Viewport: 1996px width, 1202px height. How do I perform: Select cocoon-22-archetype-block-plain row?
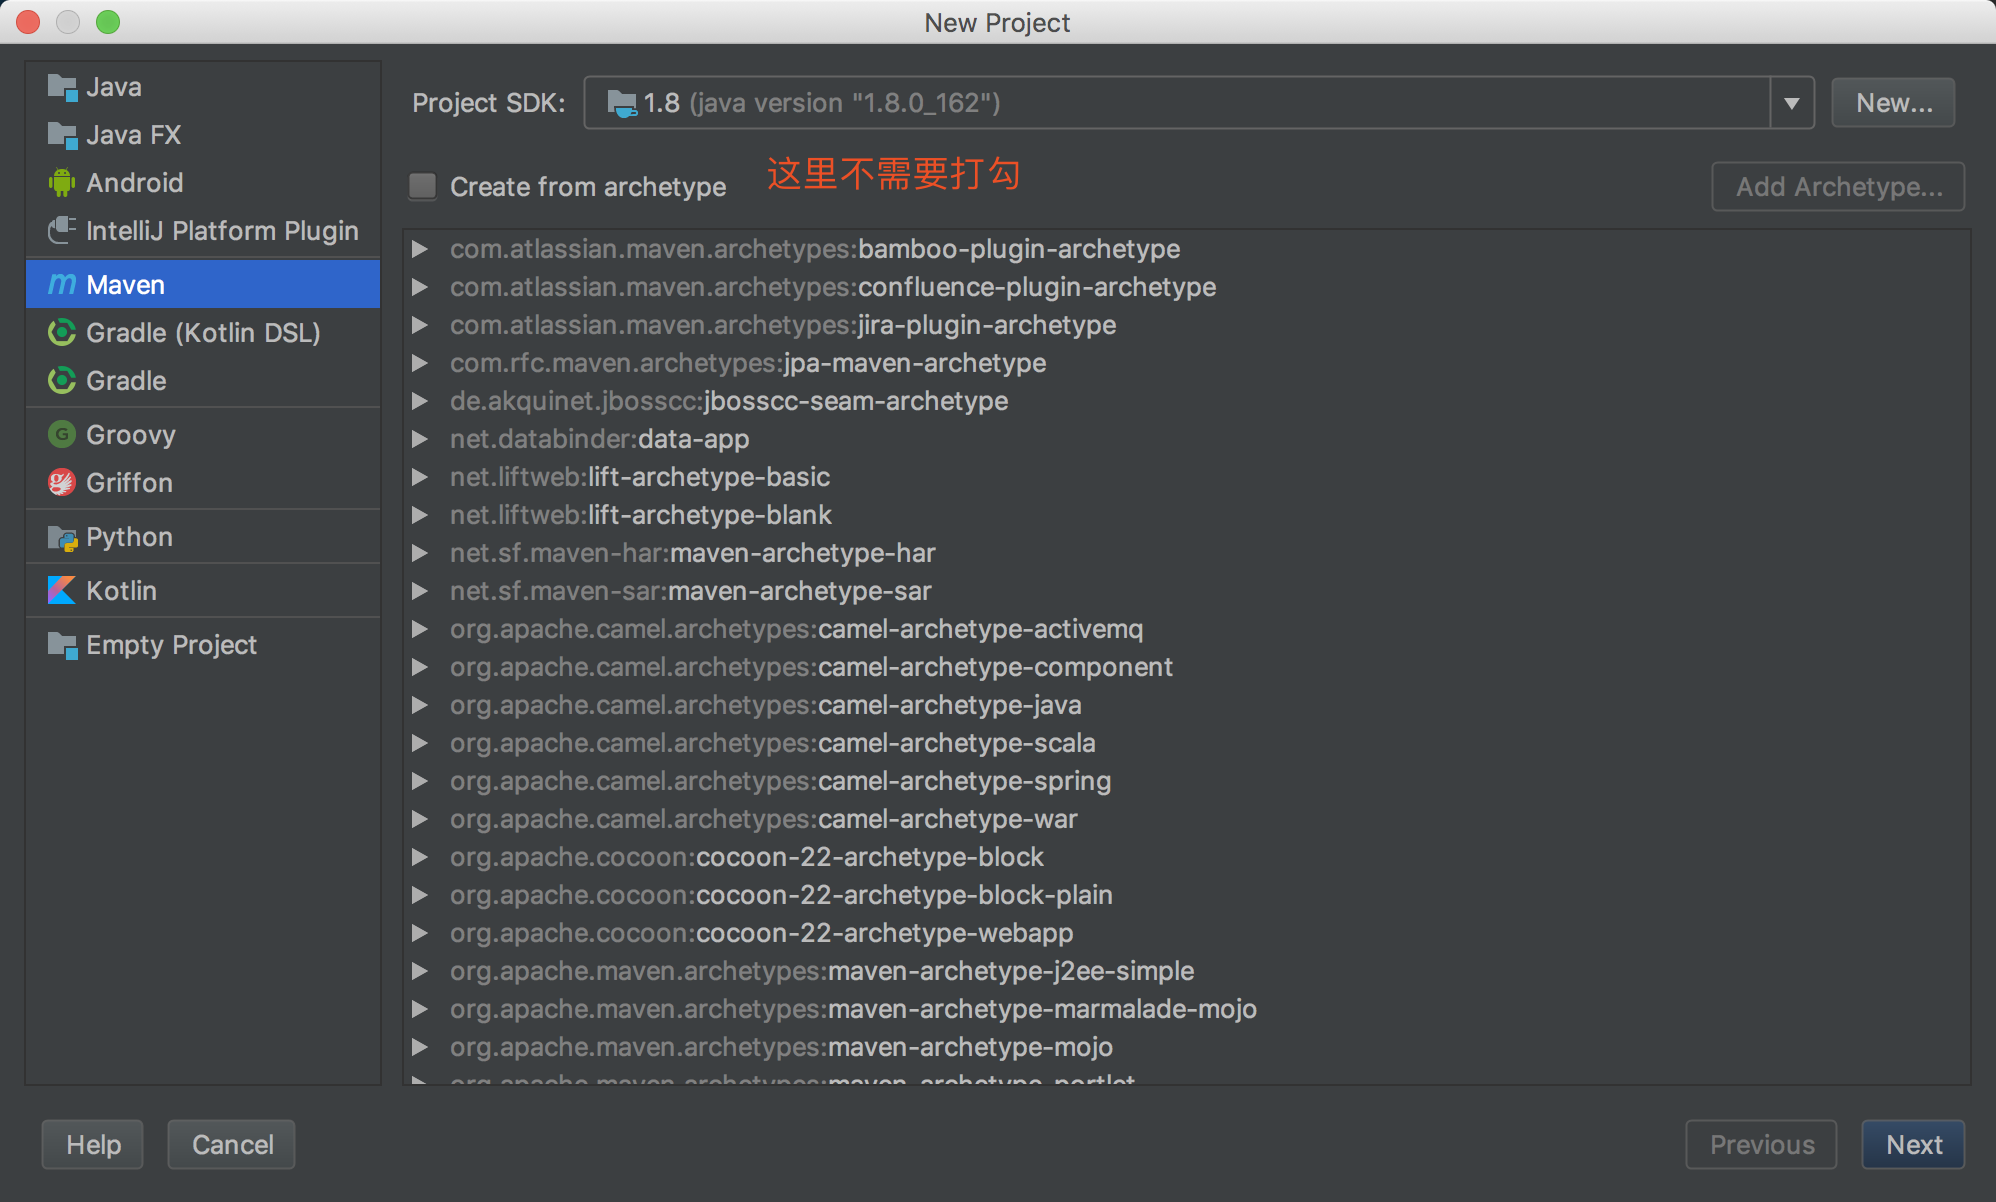pos(1187,895)
